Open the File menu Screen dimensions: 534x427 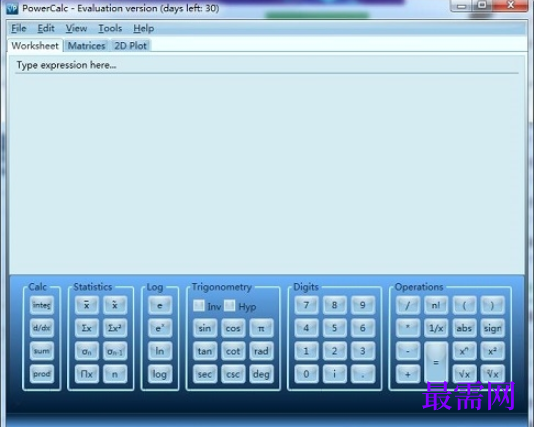[x=19, y=28]
